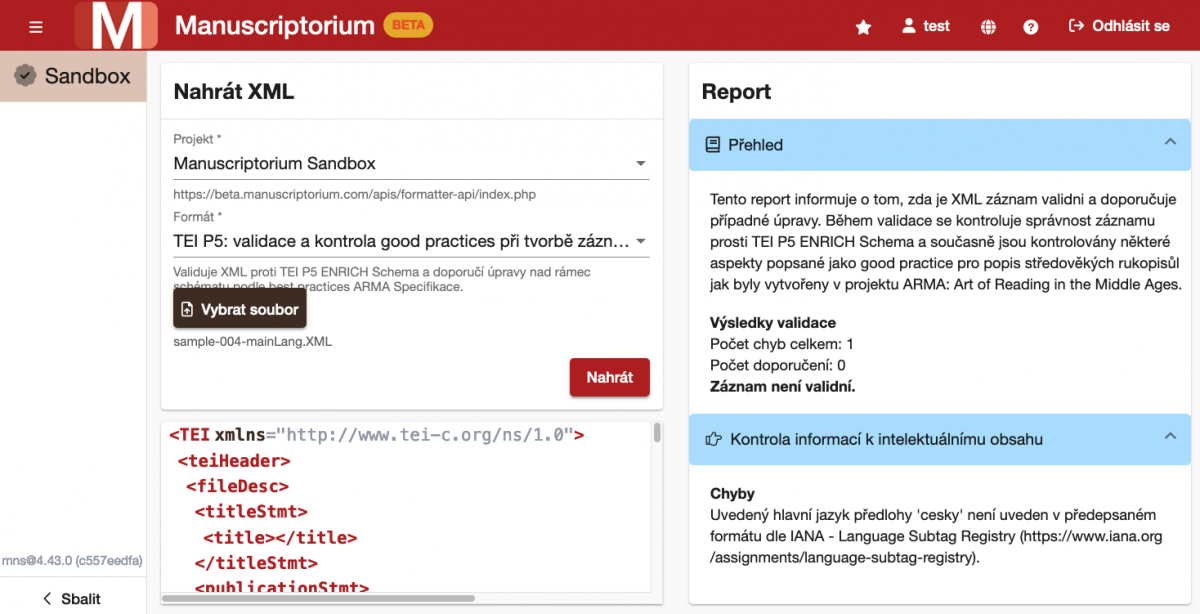
Task: Collapse the sidebar with Sbalit
Action: [x=73, y=598]
